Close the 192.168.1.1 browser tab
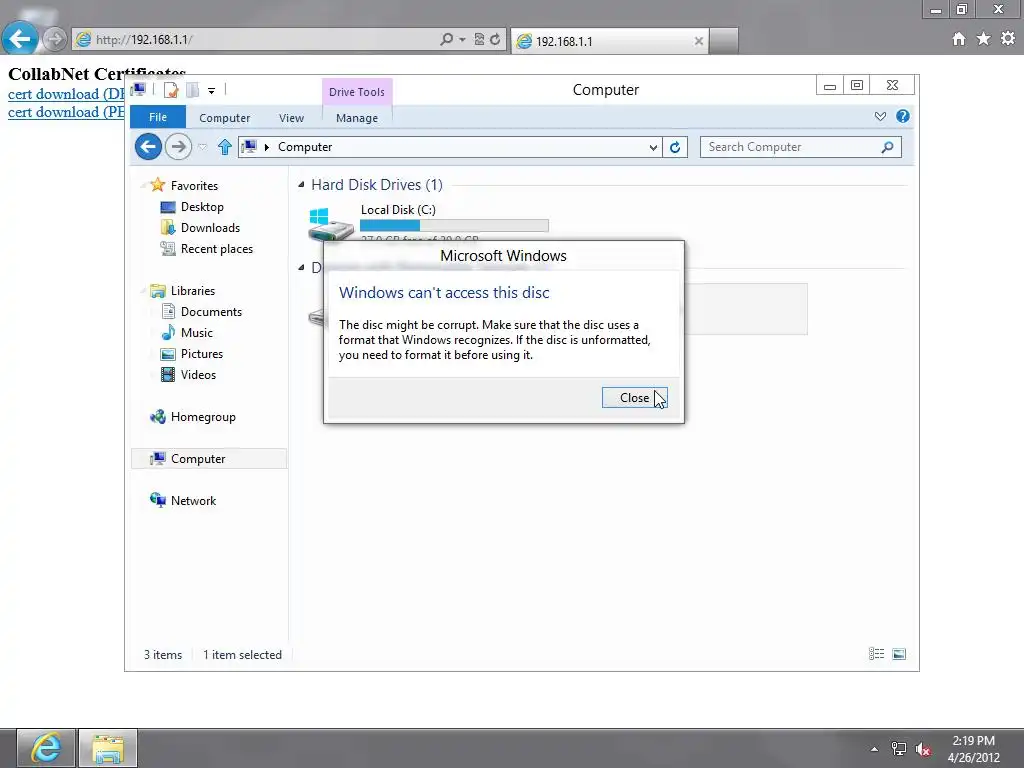Screen dimensions: 1024x768 click(x=698, y=41)
